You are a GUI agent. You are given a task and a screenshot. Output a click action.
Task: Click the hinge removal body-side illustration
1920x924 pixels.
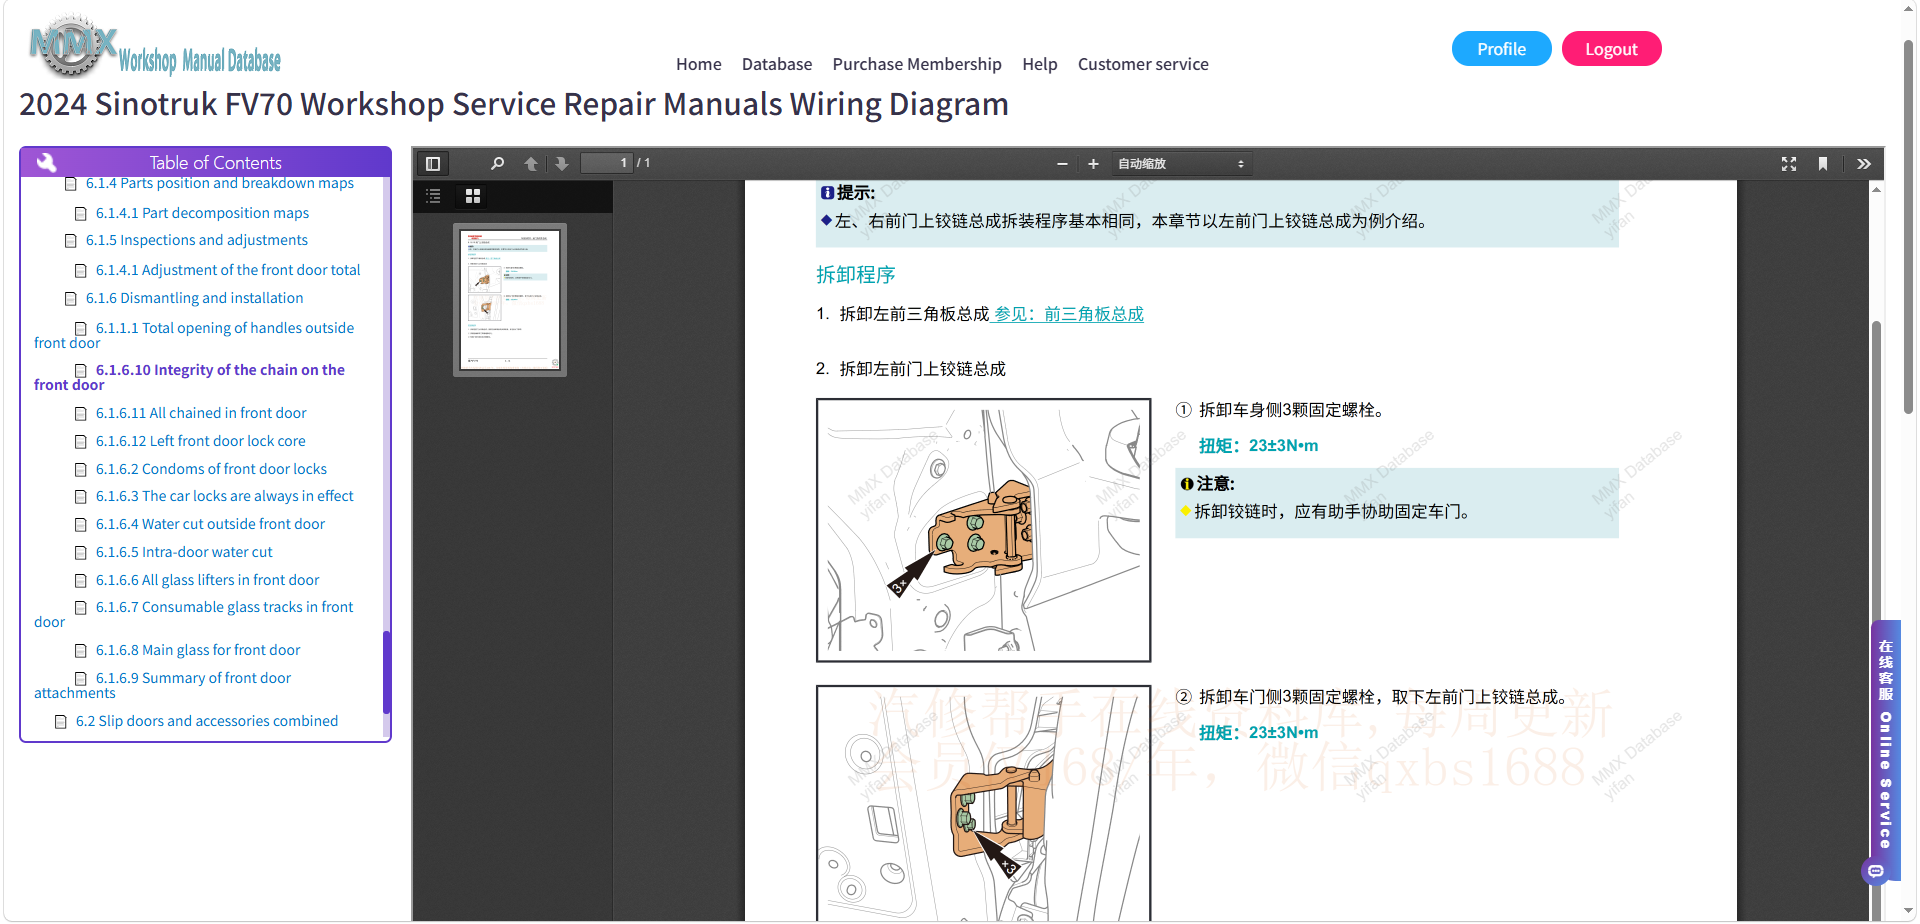(x=983, y=530)
